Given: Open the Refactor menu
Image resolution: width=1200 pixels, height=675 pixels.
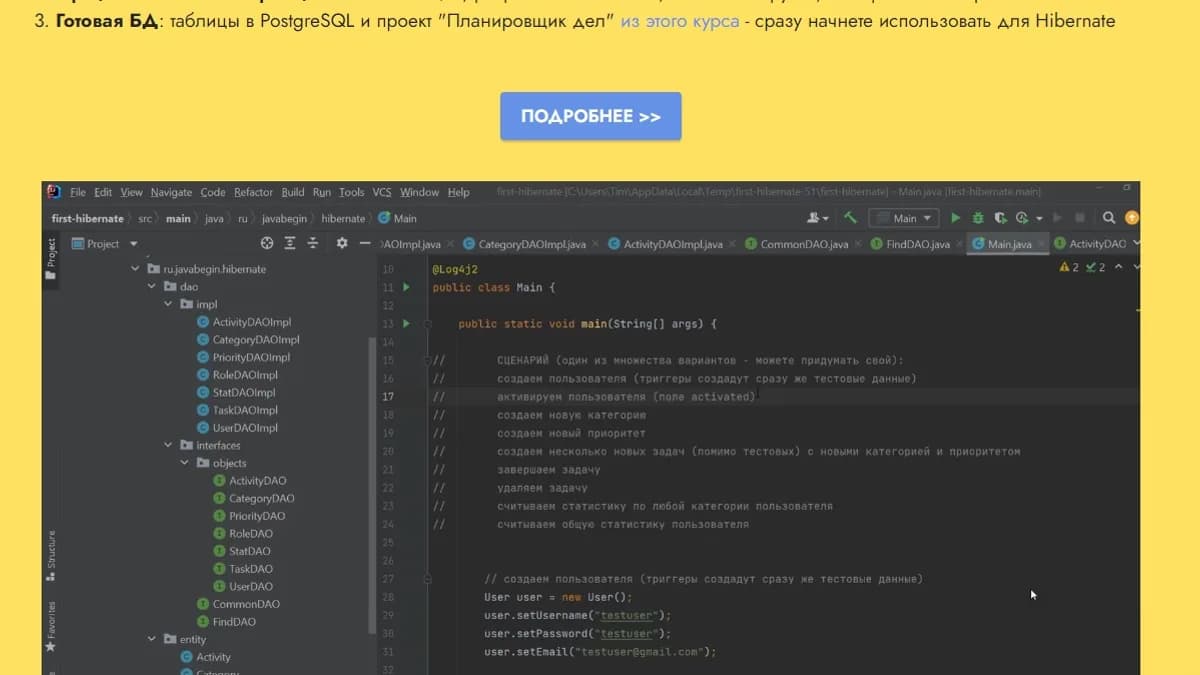Looking at the screenshot, I should point(253,192).
